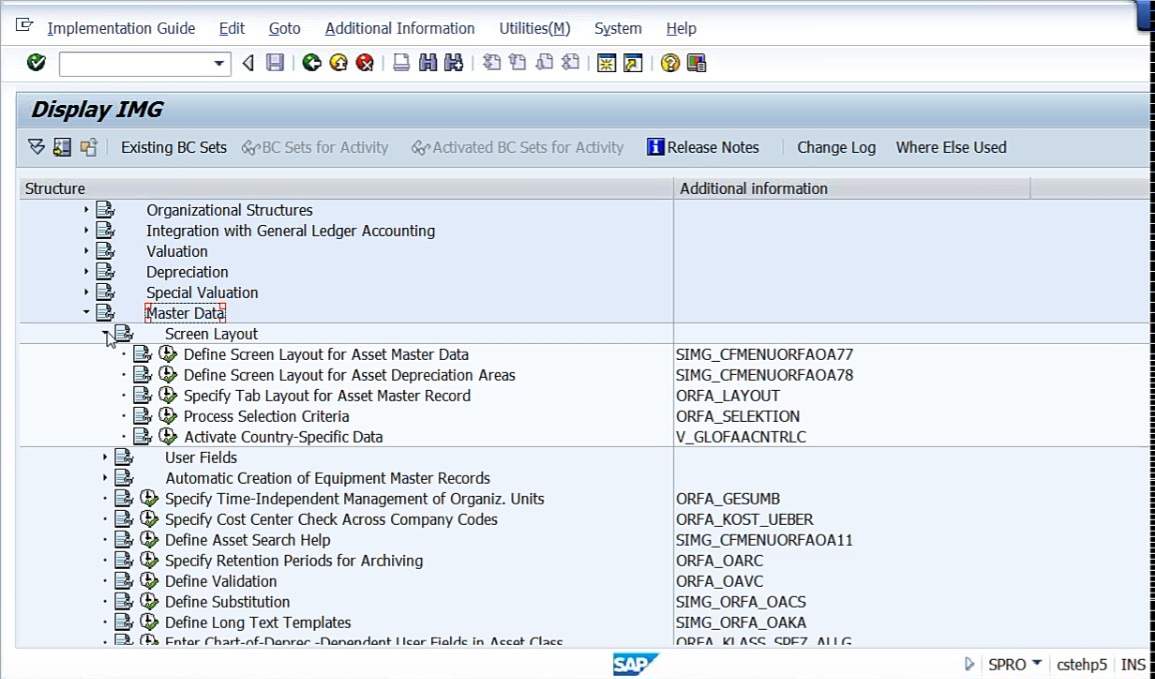Expand the Valuation node
Viewport: 1155px width, 679px height.
[85, 251]
